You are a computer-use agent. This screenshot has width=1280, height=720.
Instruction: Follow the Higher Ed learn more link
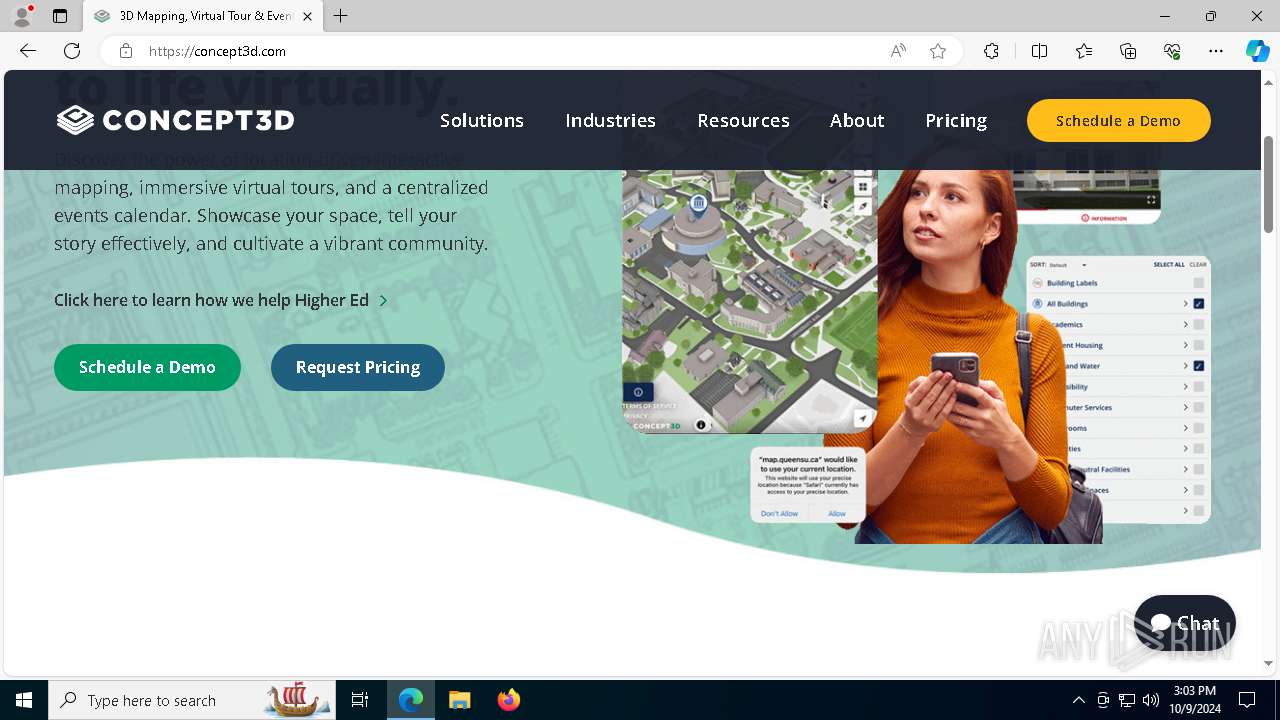[221, 300]
